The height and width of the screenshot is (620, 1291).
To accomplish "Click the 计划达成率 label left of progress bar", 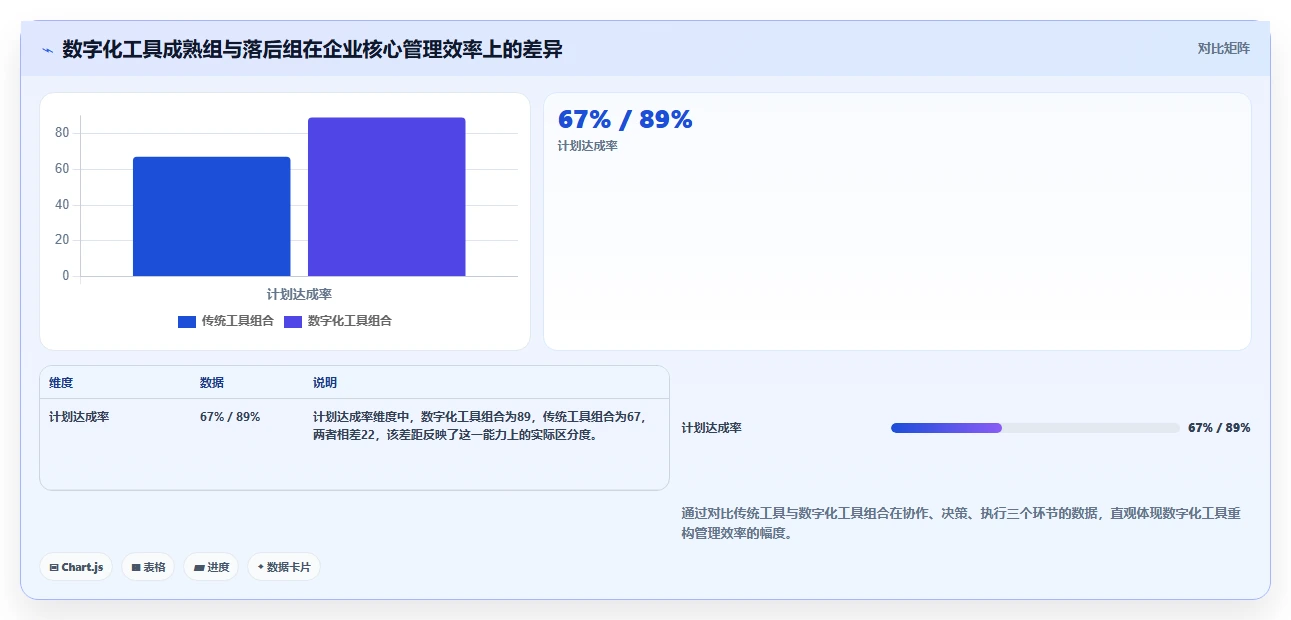I will 712,428.
